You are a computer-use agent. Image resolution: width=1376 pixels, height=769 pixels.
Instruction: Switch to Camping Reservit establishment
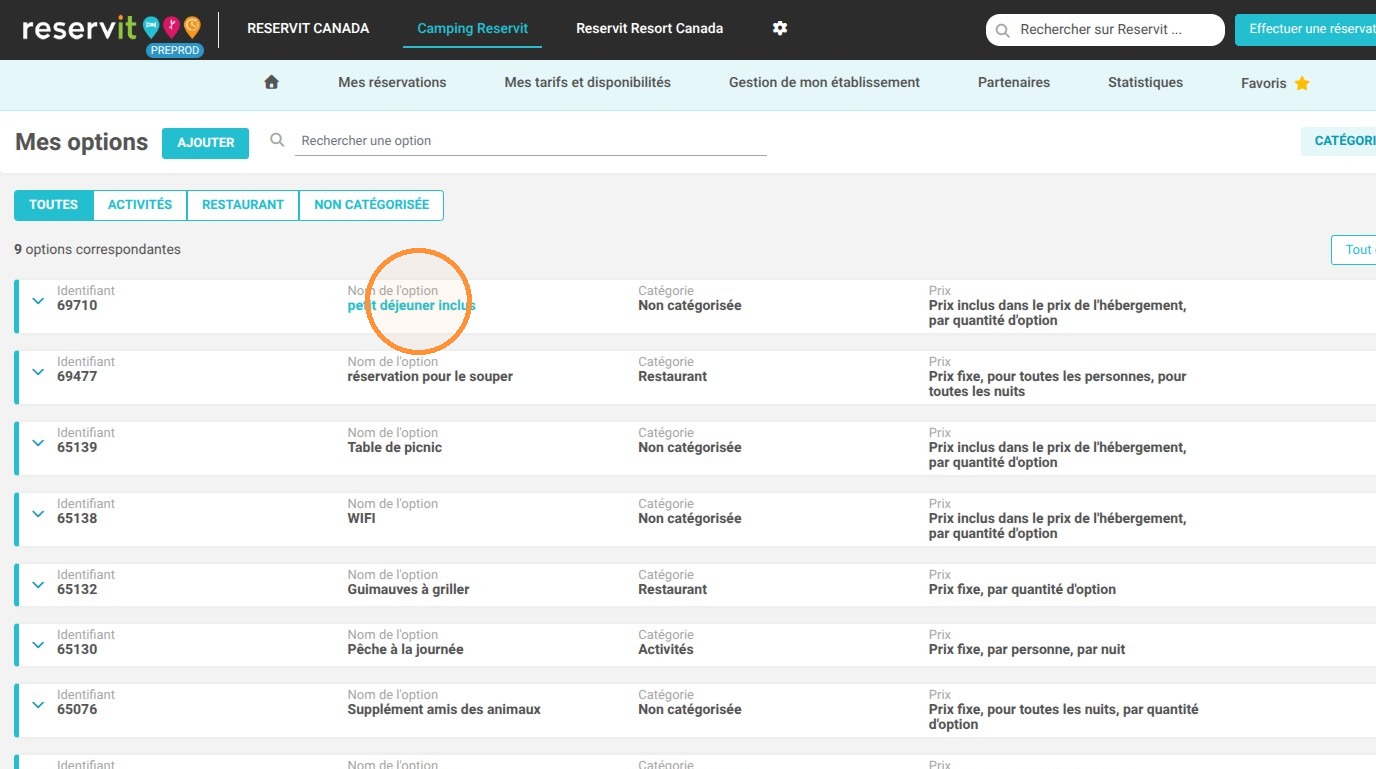click(472, 29)
